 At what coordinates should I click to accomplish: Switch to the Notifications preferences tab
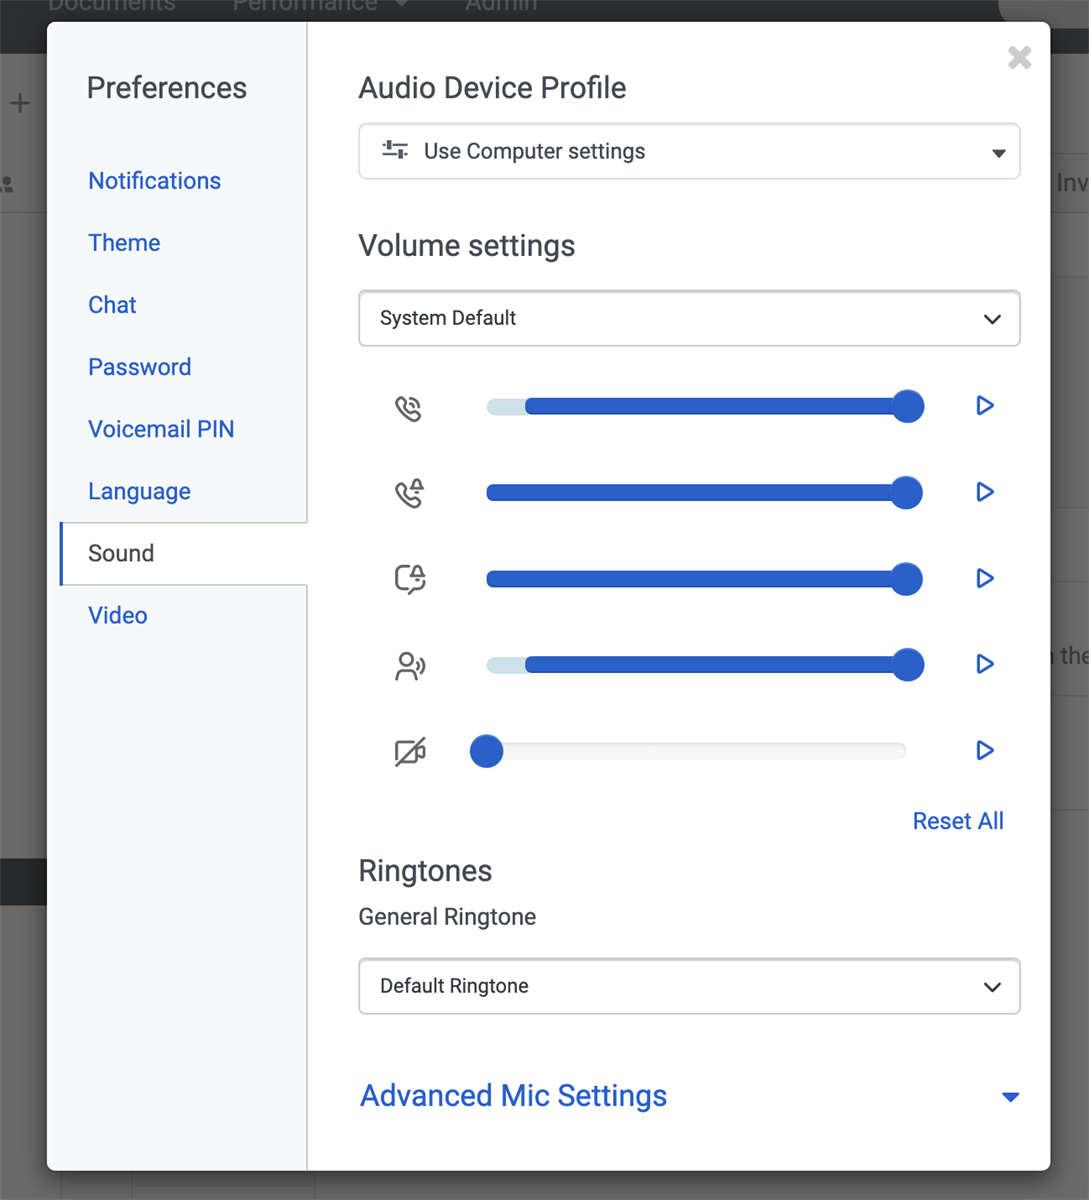[x=154, y=181]
